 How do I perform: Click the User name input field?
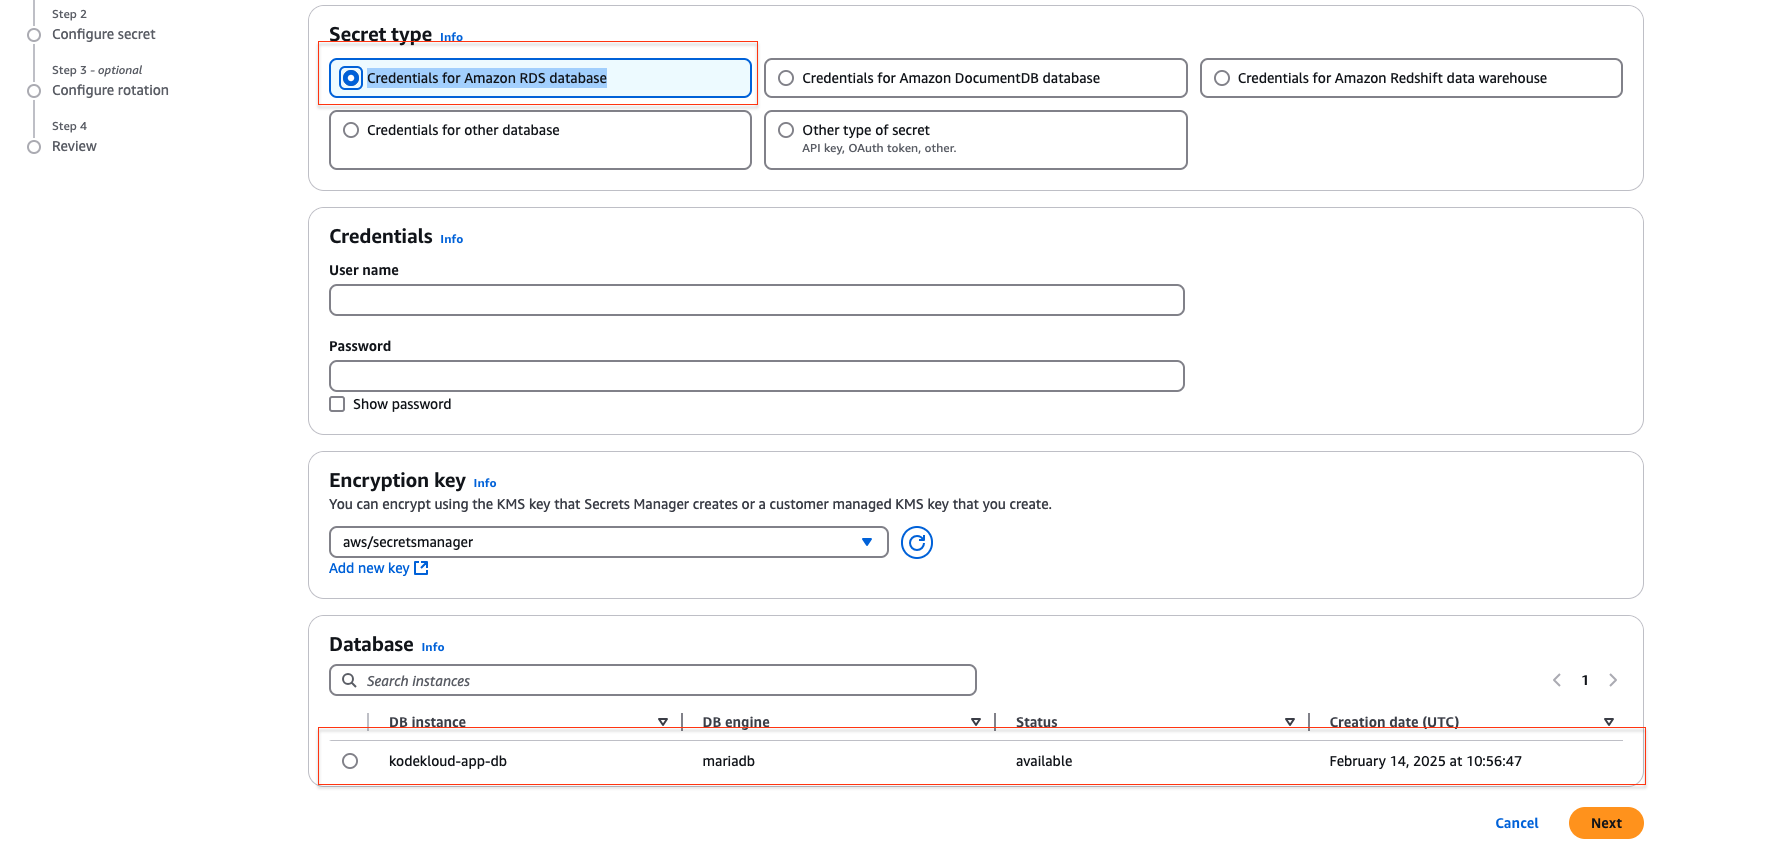(x=756, y=300)
